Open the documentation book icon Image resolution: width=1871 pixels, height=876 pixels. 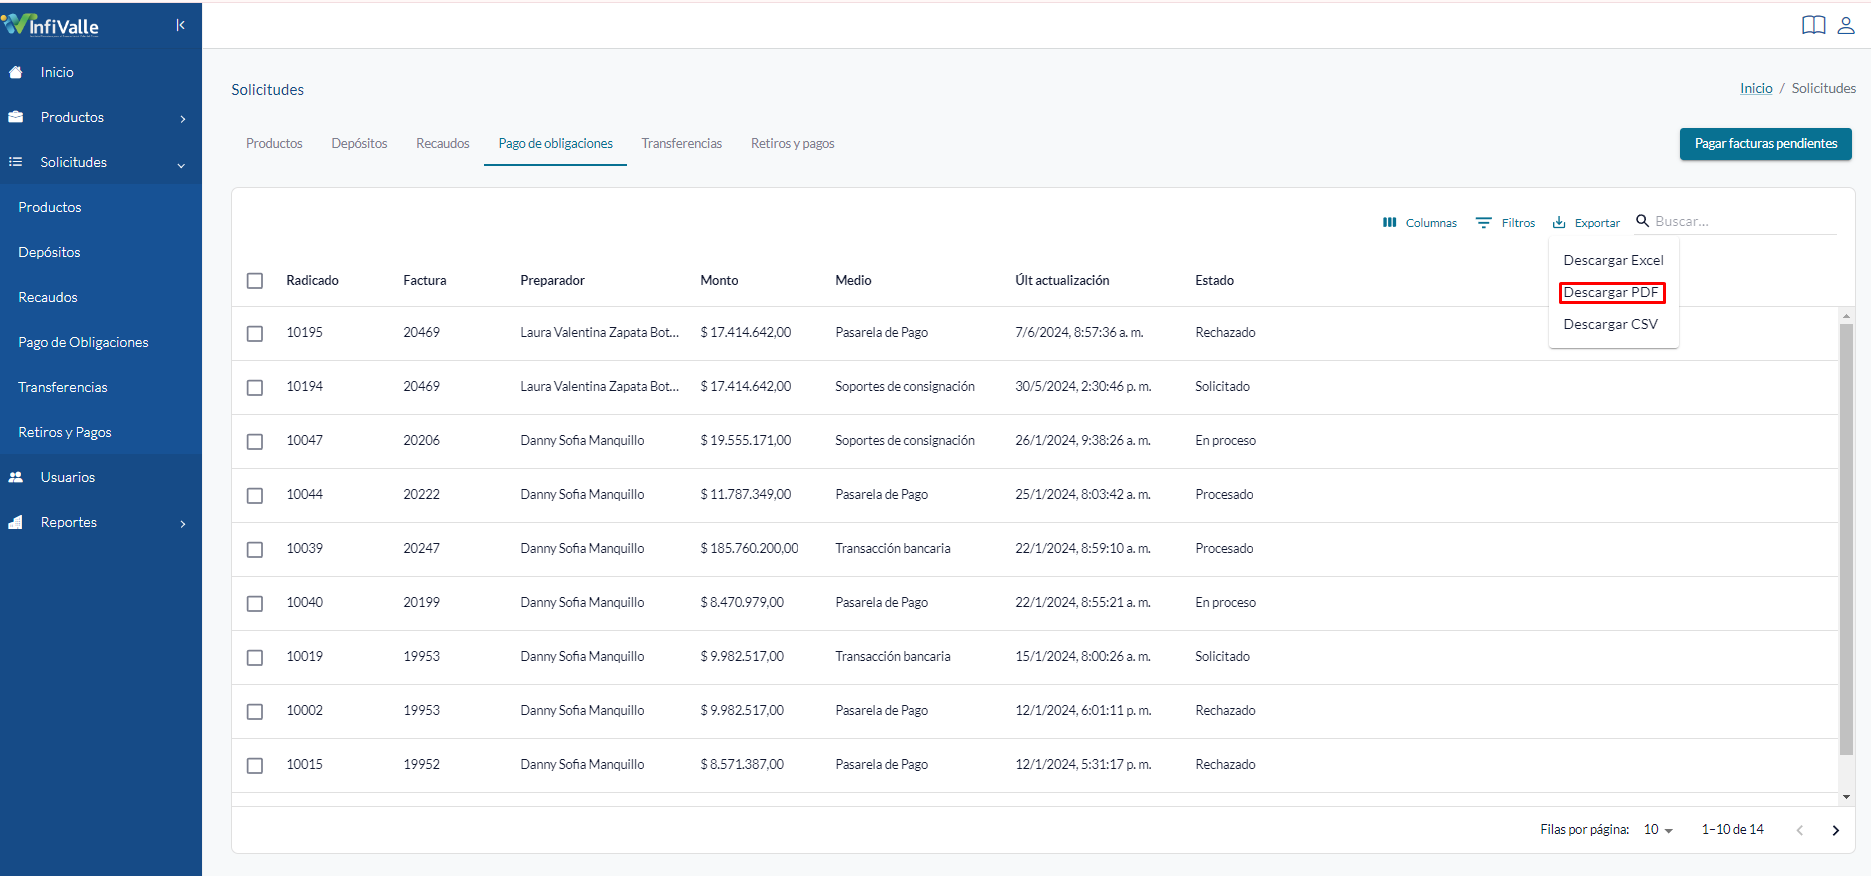[x=1813, y=25]
